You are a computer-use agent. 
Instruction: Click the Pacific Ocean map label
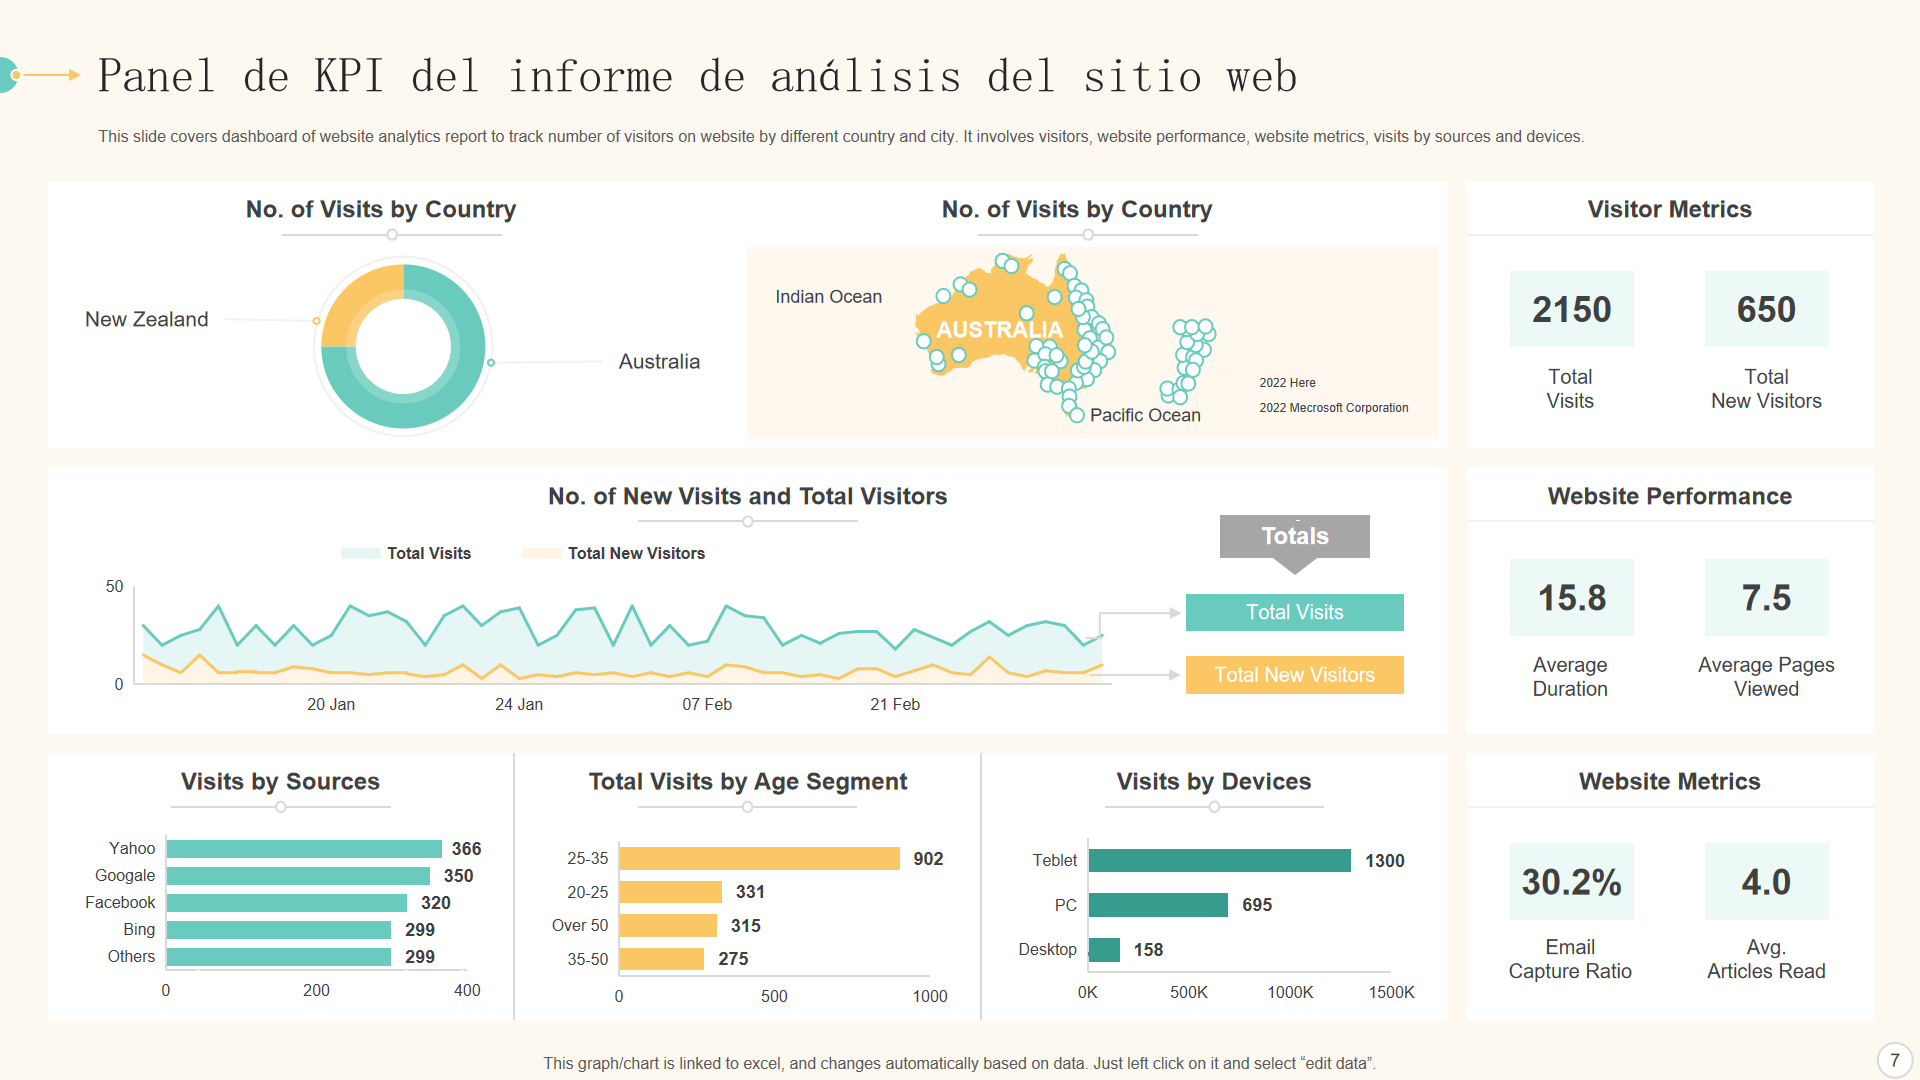[x=1145, y=415]
